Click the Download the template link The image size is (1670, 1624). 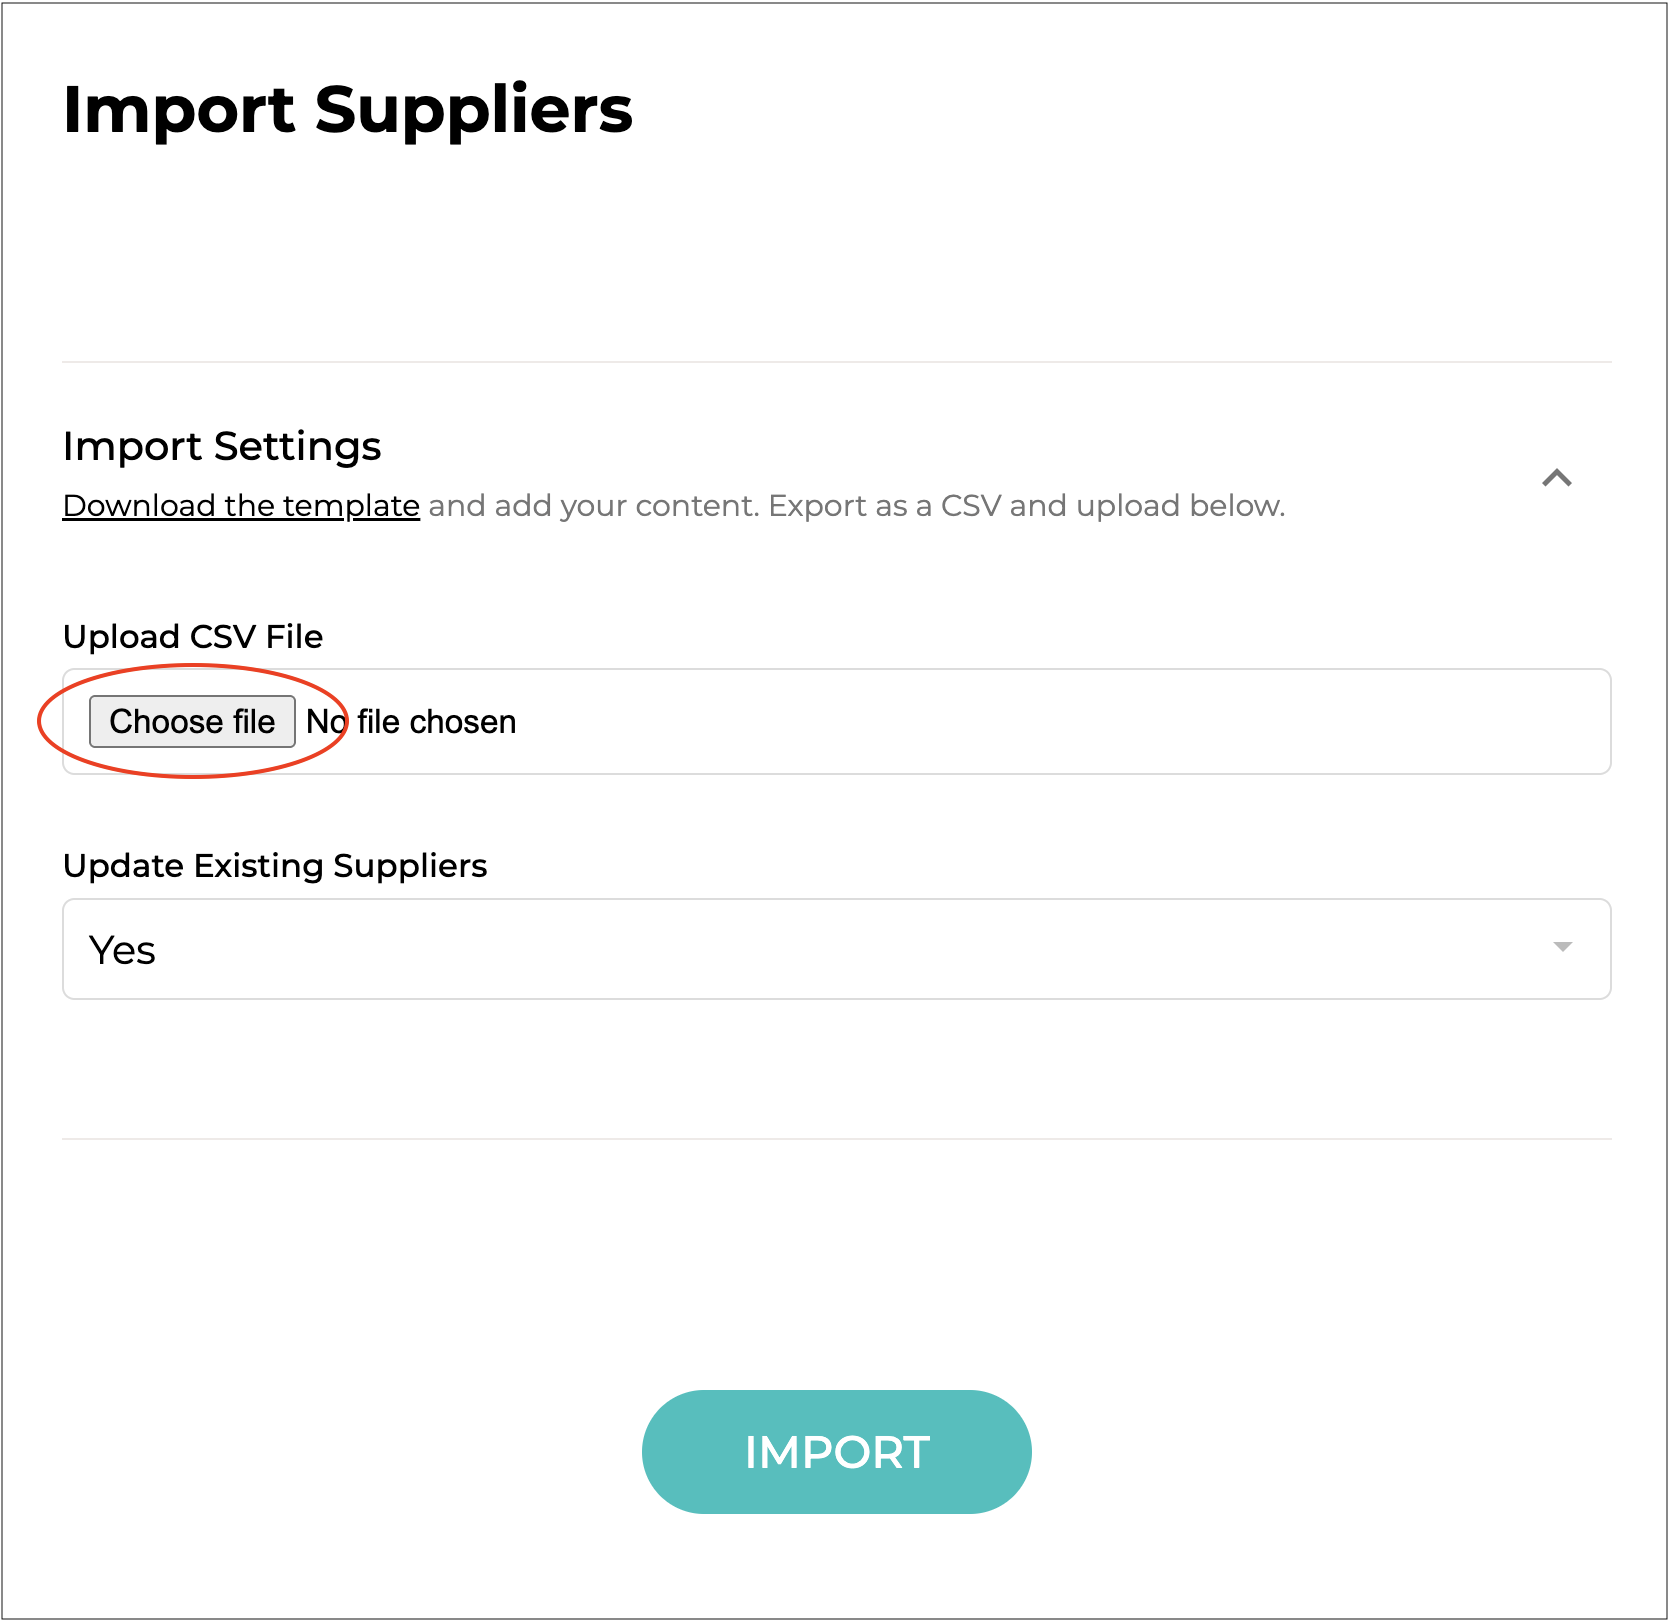(241, 506)
